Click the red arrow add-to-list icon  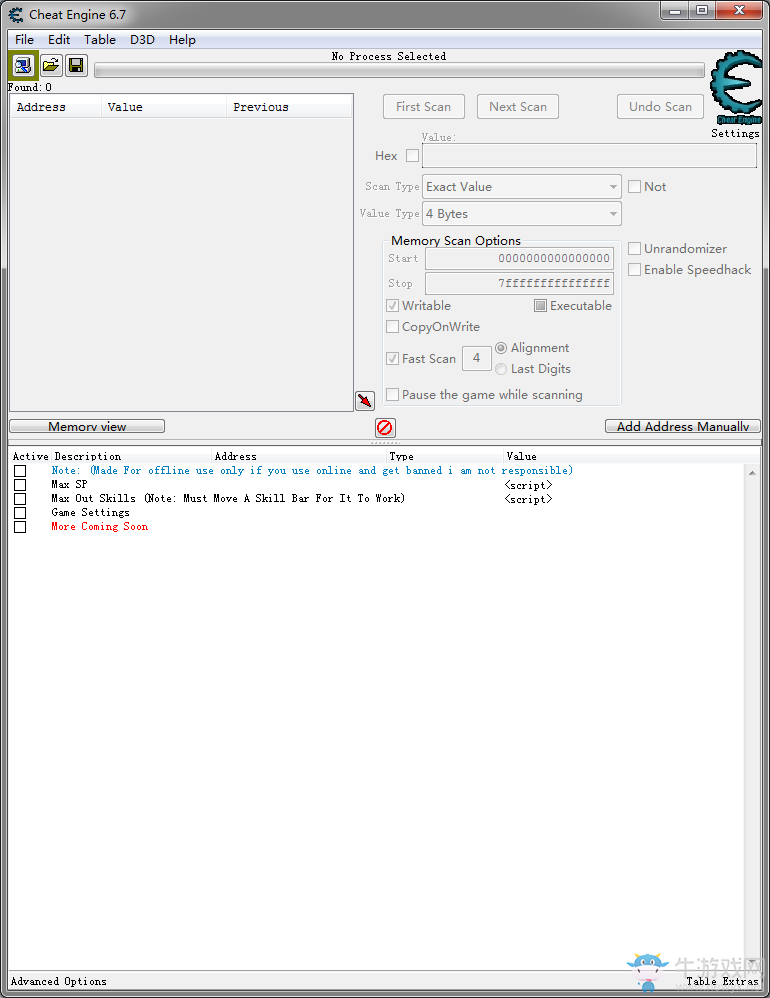(365, 400)
